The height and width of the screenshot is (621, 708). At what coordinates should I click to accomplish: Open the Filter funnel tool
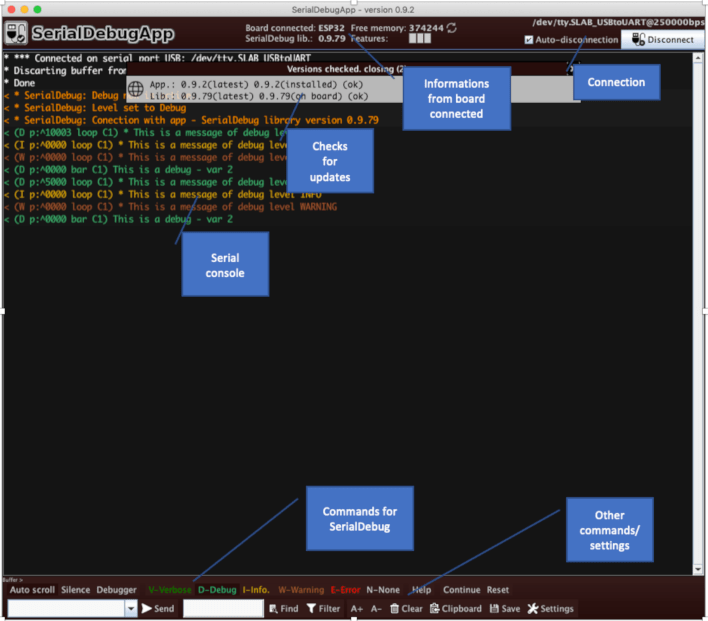tap(324, 608)
